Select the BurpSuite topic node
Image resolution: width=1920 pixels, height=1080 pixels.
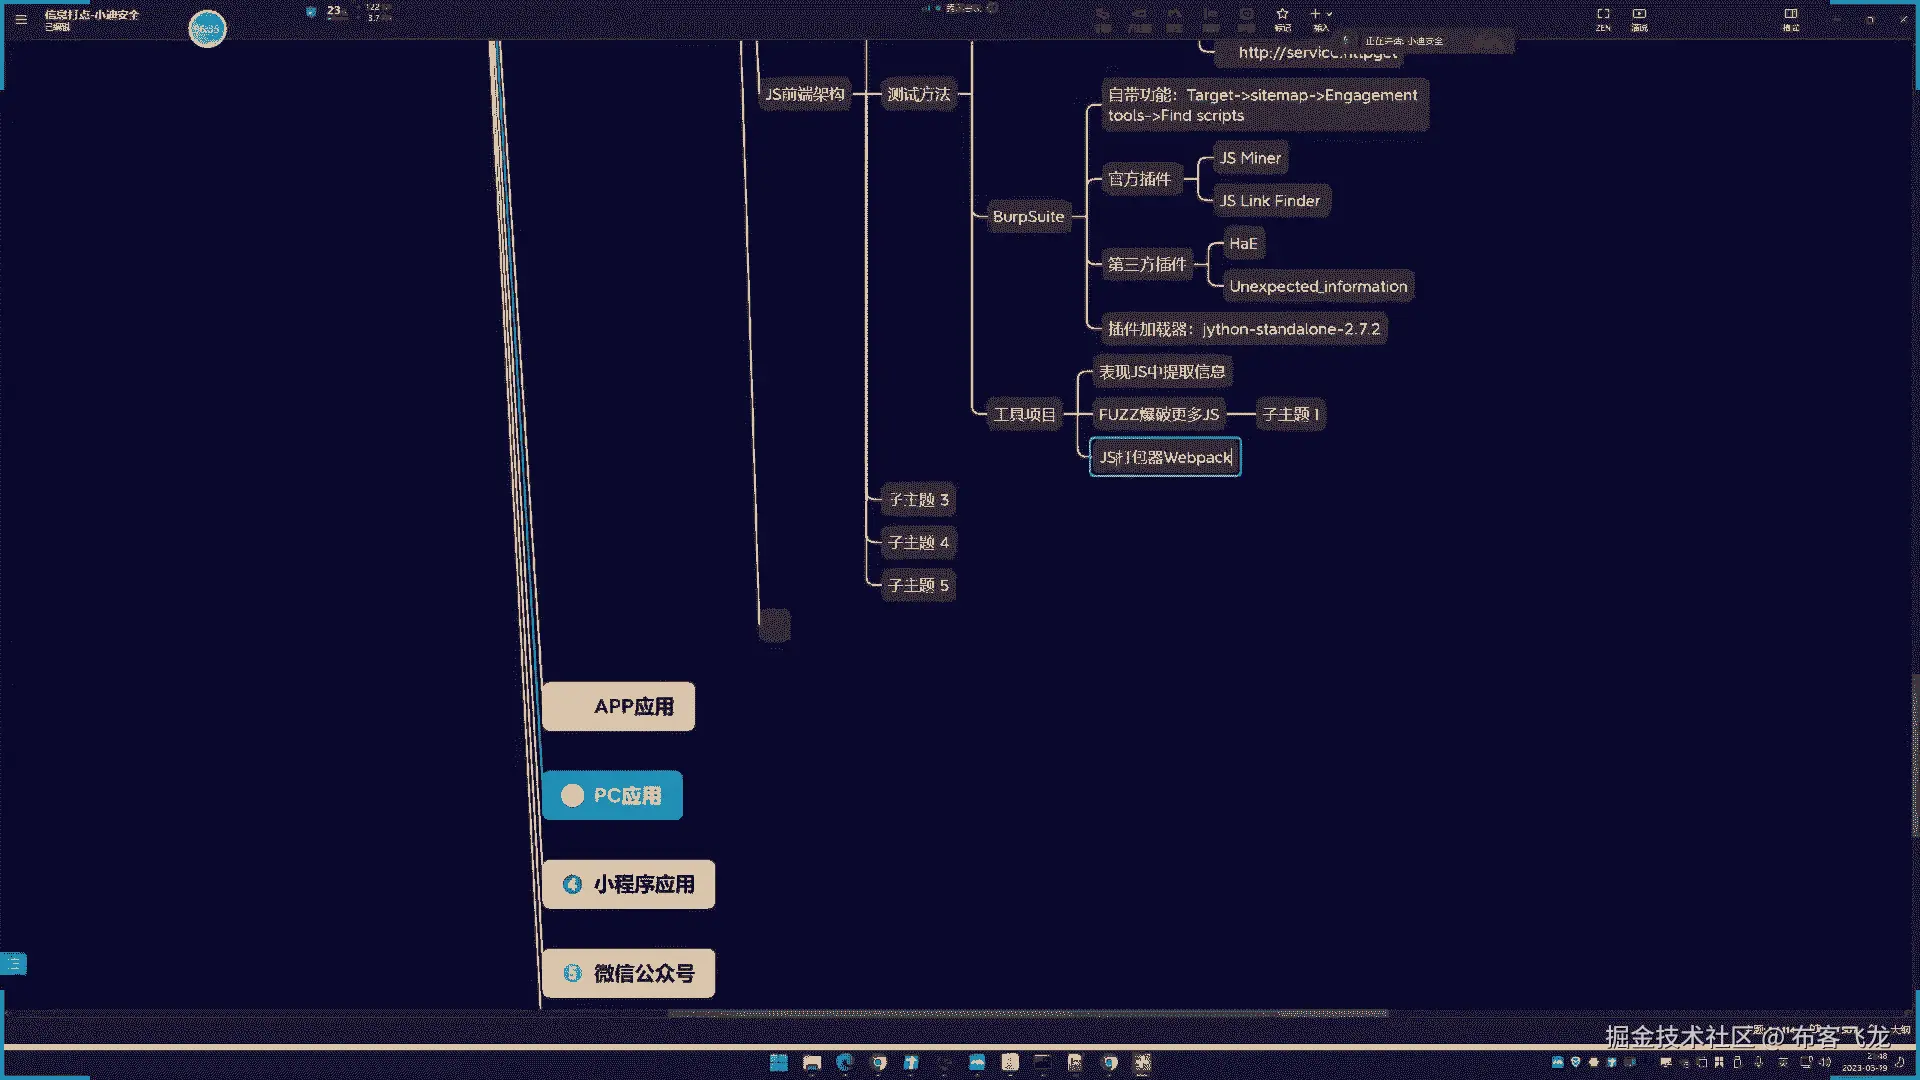coord(1028,216)
